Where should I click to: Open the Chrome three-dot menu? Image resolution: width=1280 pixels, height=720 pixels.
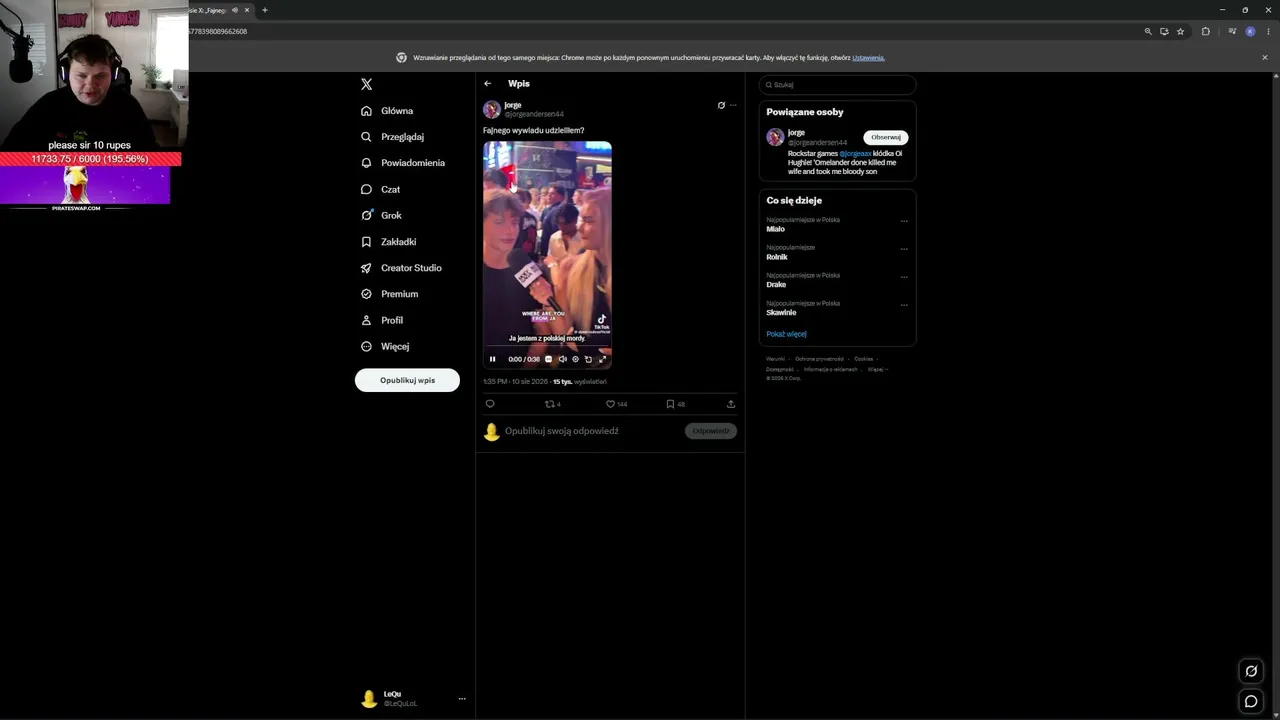1266,32
